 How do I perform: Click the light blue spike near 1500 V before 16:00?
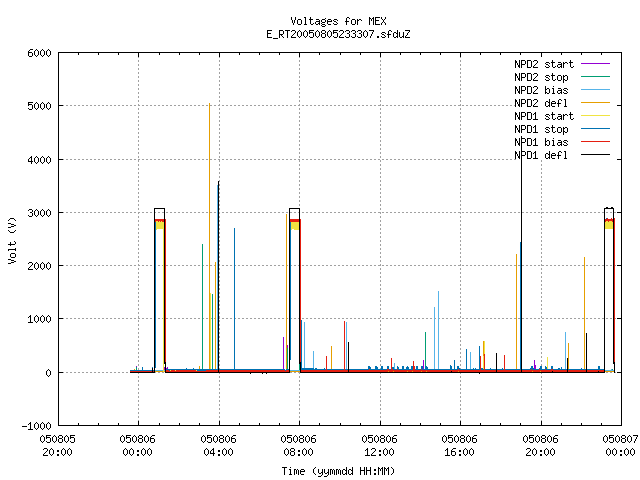coord(438,331)
